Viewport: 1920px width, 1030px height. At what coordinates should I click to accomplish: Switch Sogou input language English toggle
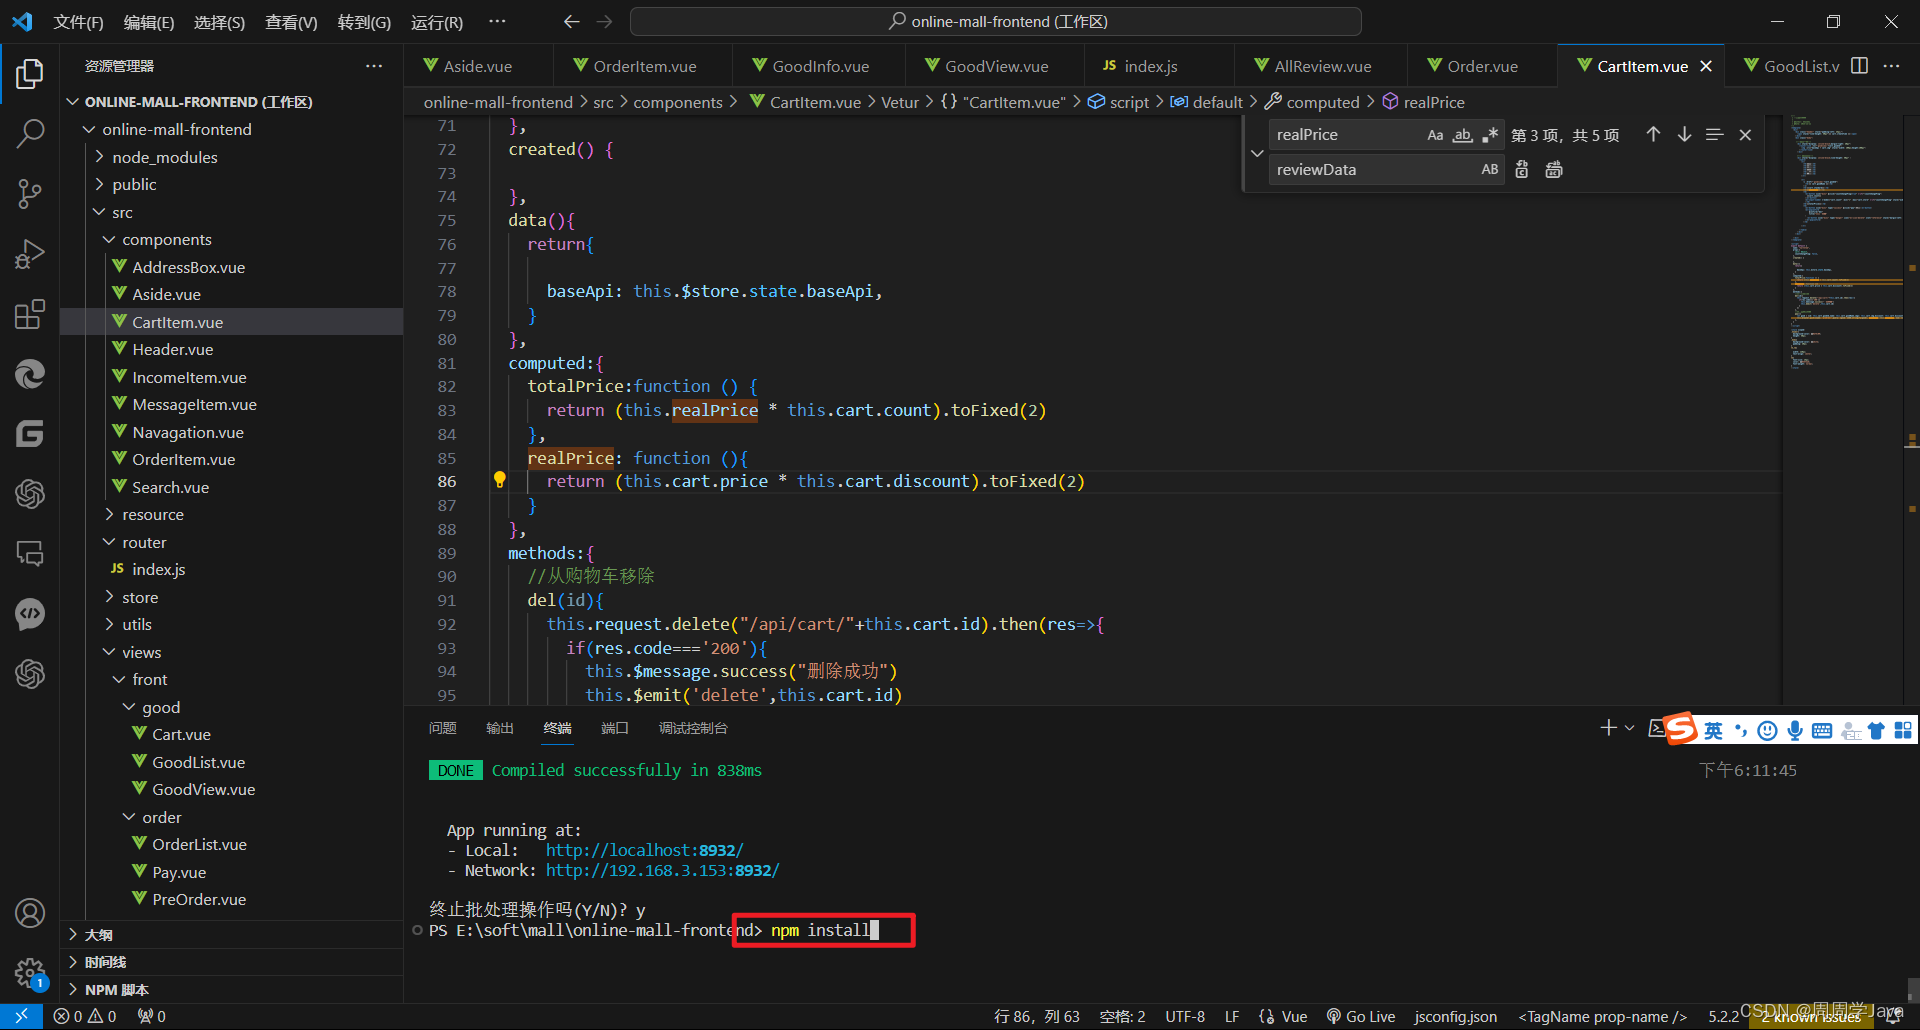(1713, 731)
